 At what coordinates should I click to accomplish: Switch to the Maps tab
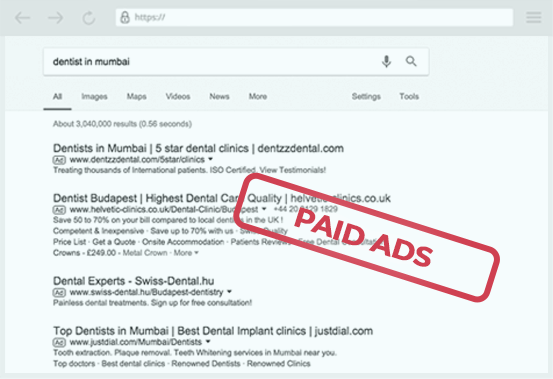click(136, 97)
